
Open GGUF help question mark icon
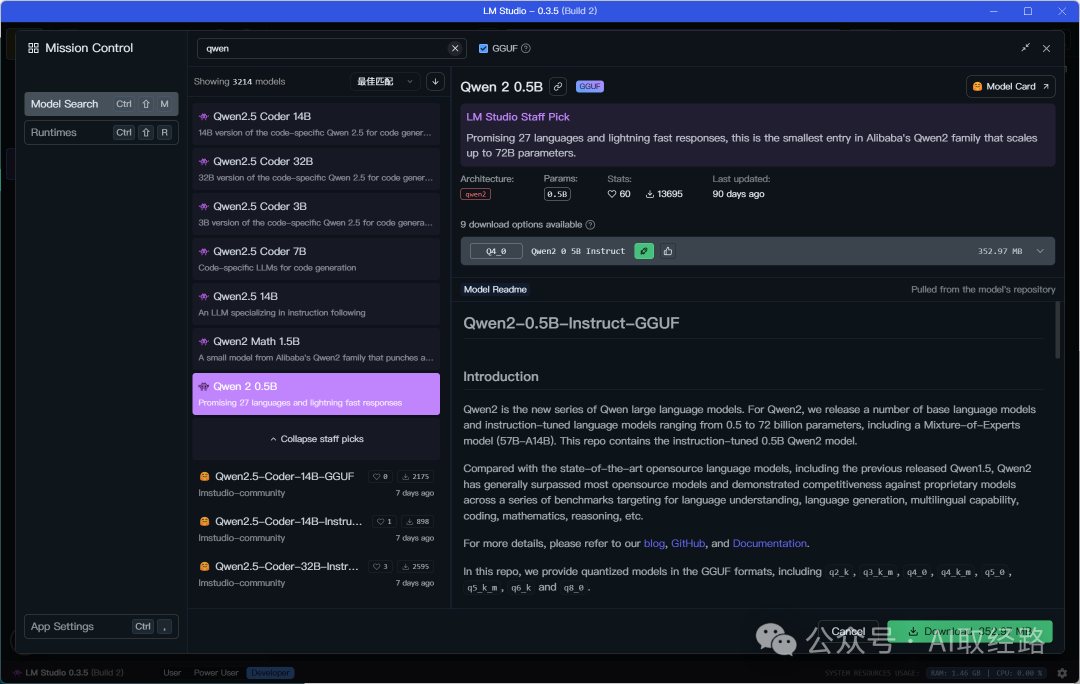[x=526, y=48]
